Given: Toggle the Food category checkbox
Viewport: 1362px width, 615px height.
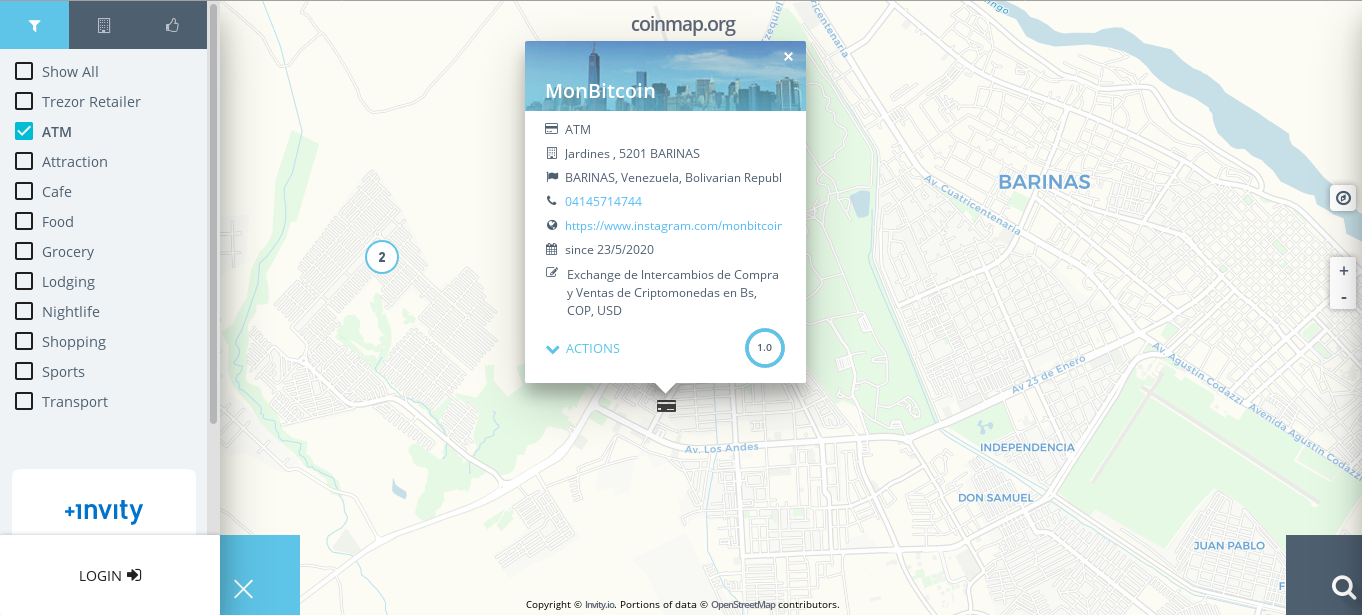Looking at the screenshot, I should coord(24,221).
